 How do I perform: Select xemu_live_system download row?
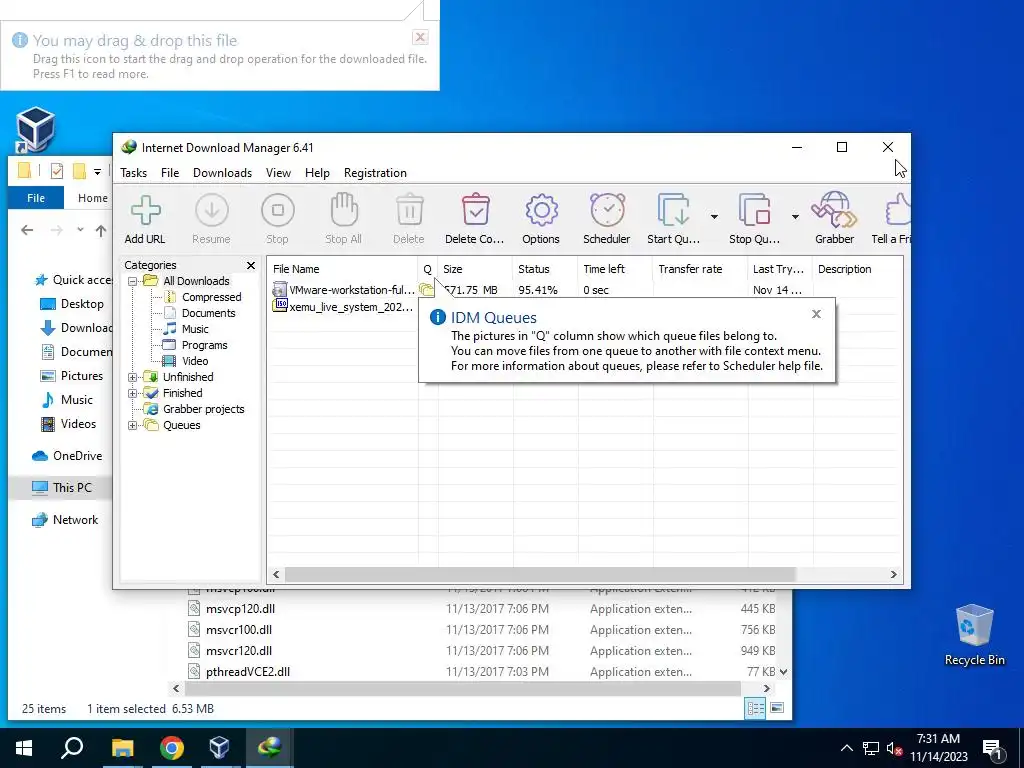pyautogui.click(x=343, y=307)
